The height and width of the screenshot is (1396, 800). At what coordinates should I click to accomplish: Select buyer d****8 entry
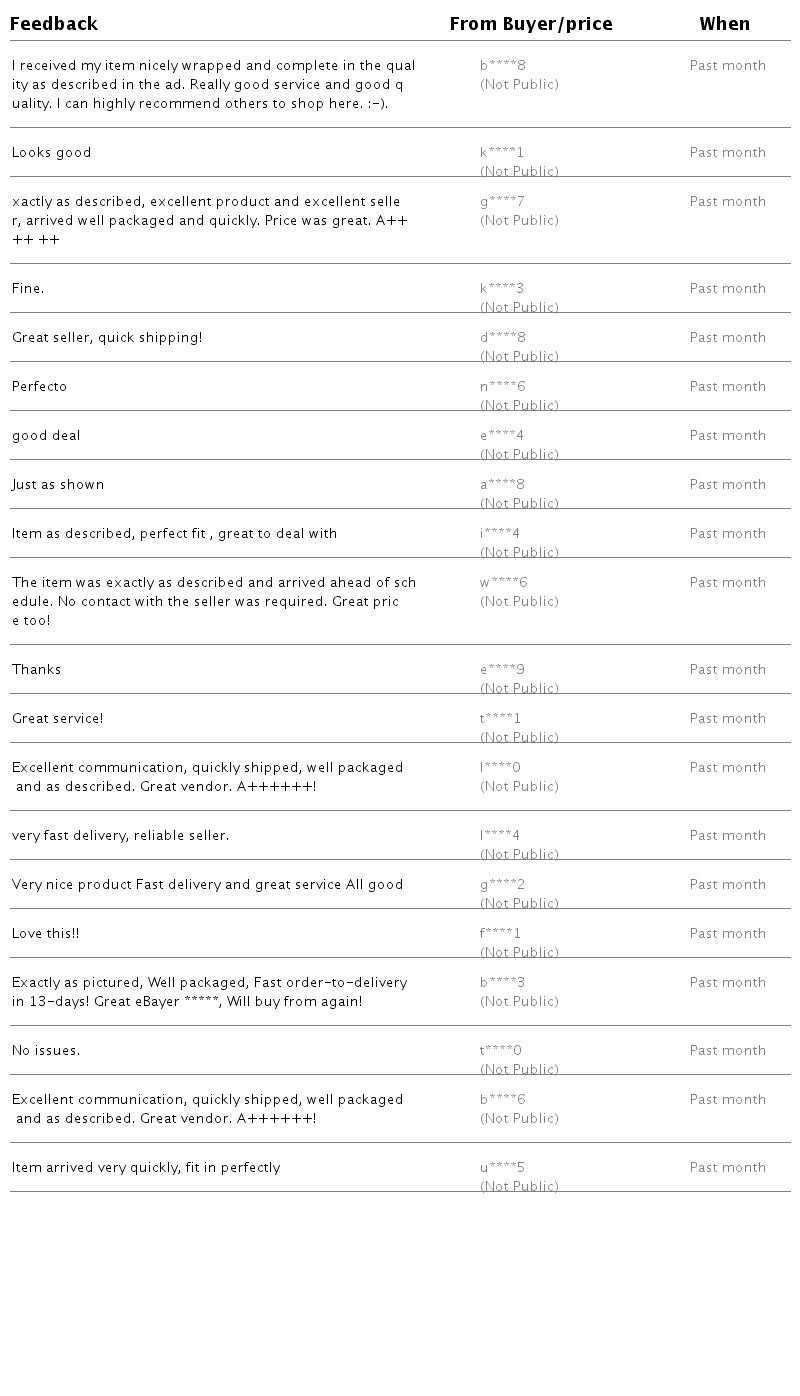(503, 338)
